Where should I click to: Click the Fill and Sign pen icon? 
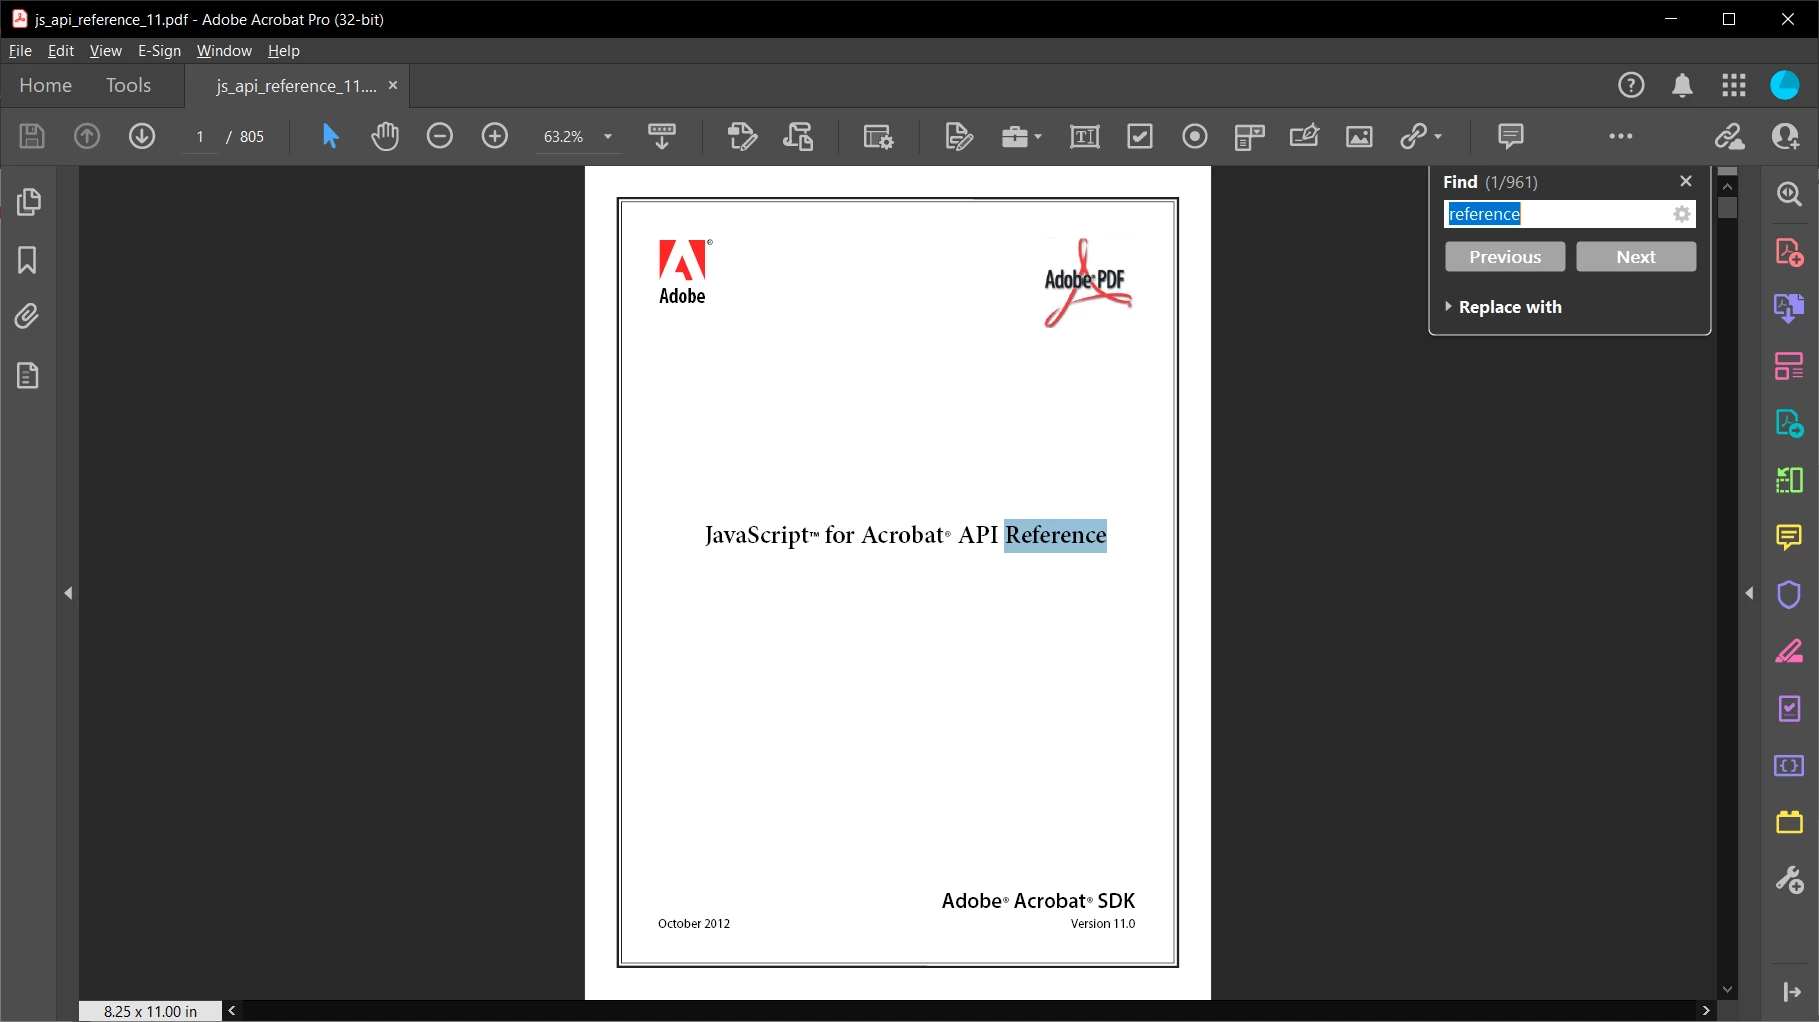[x=959, y=136]
